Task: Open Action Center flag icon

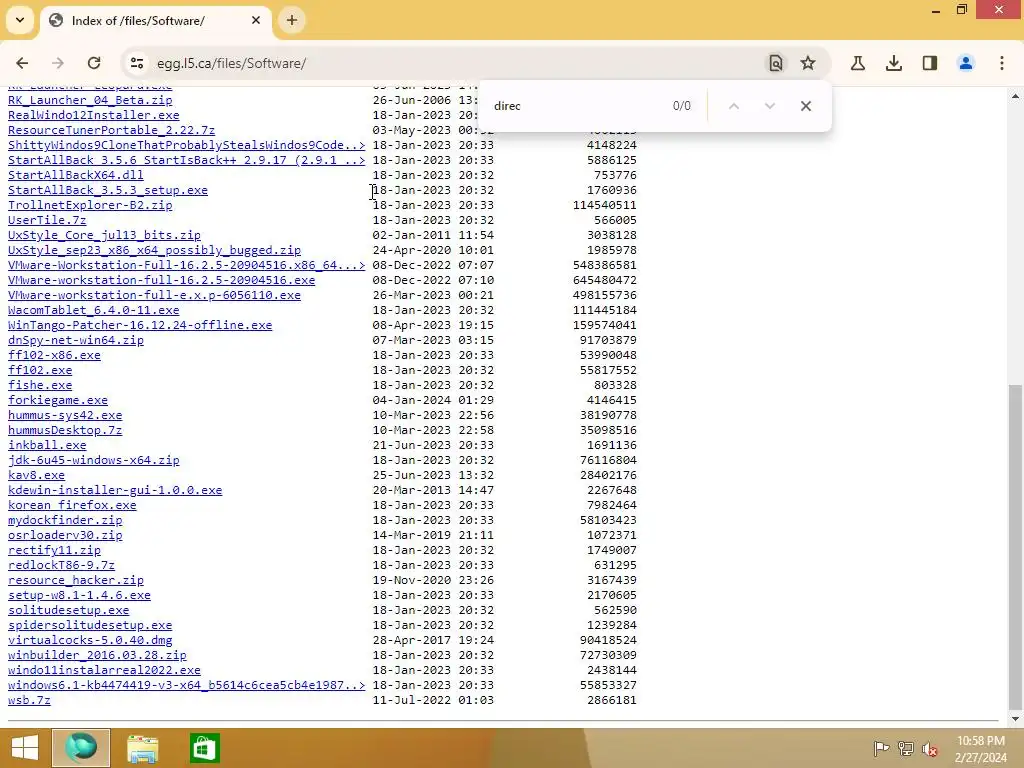Action: click(x=881, y=748)
